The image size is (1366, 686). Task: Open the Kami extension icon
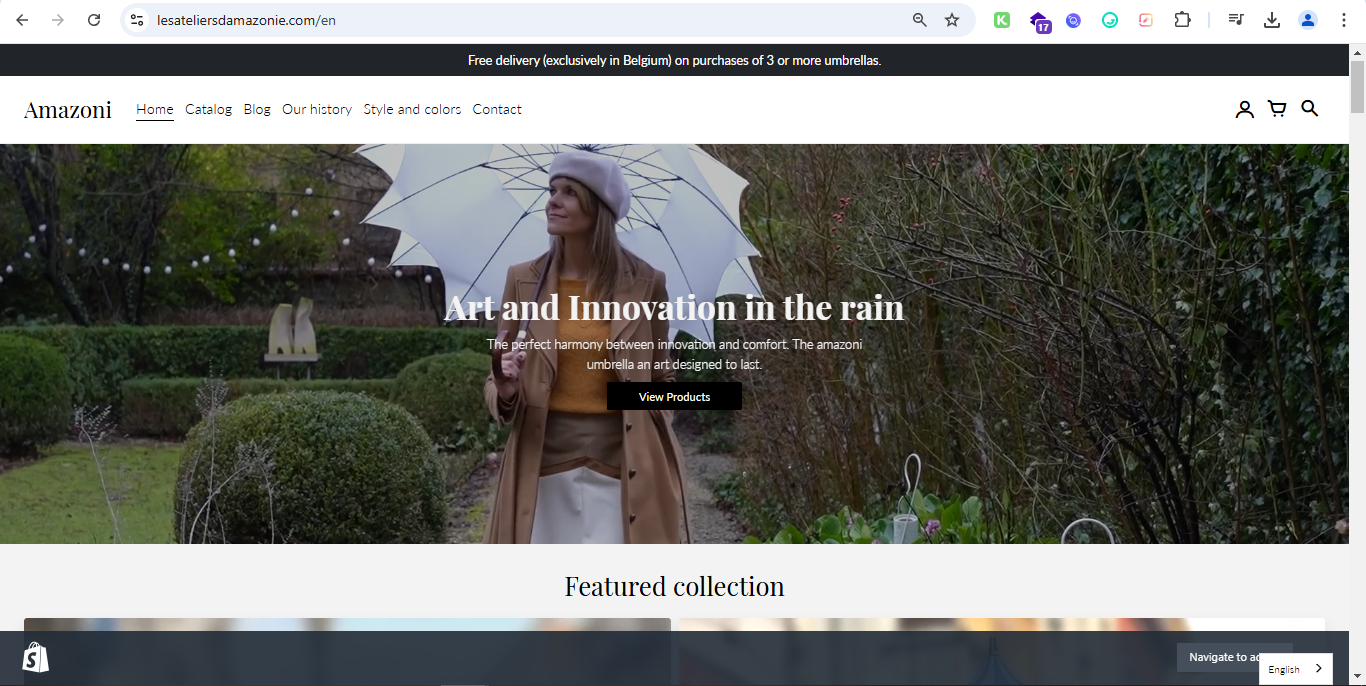(1002, 19)
